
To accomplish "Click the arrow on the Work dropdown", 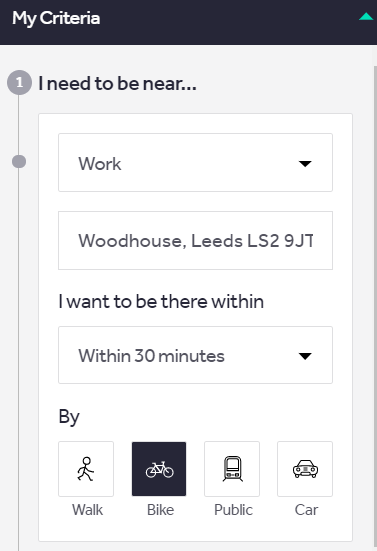I will [305, 164].
